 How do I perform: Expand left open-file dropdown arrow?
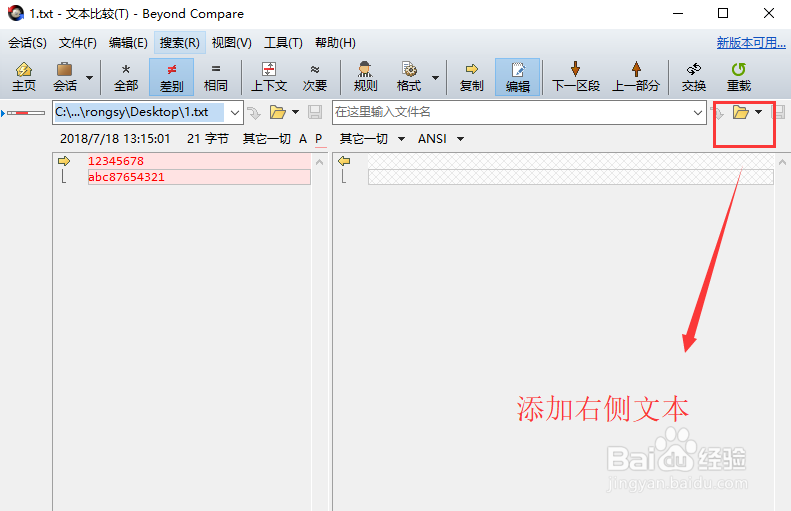[x=296, y=112]
